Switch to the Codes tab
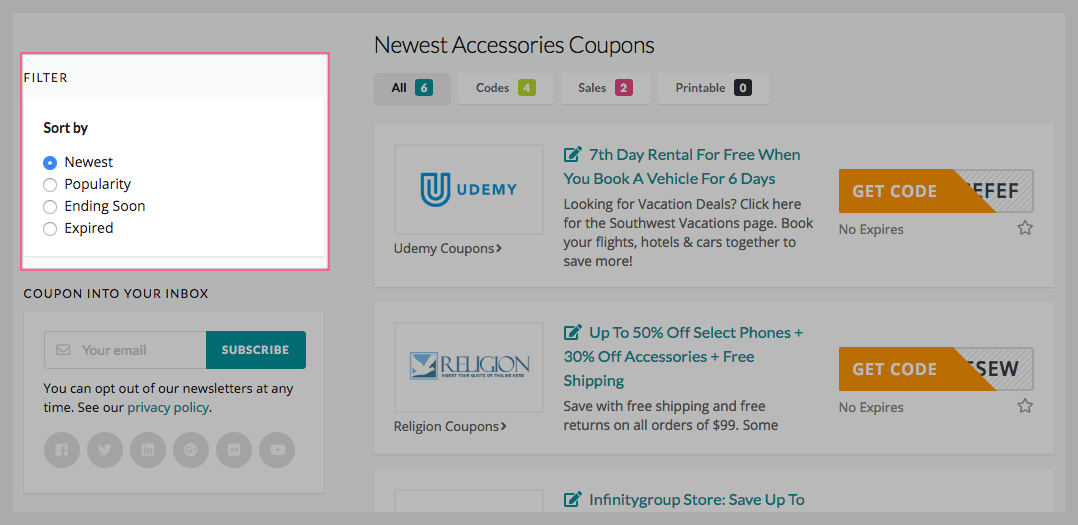This screenshot has width=1078, height=525. tap(505, 88)
